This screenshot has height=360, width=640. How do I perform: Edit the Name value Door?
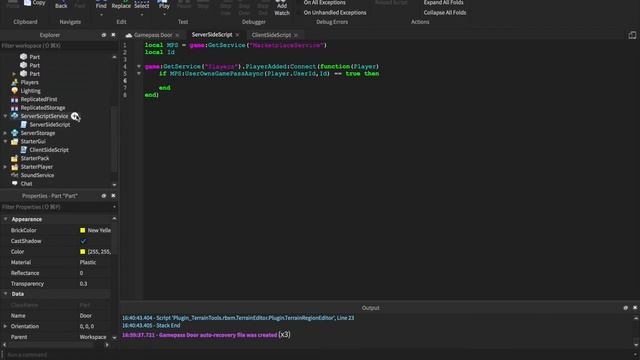tap(86, 316)
